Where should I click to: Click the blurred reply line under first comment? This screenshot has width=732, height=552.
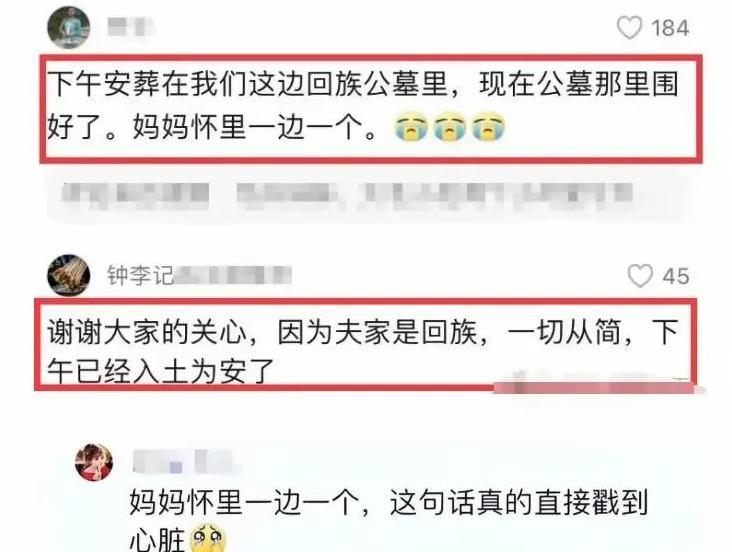click(x=348, y=196)
